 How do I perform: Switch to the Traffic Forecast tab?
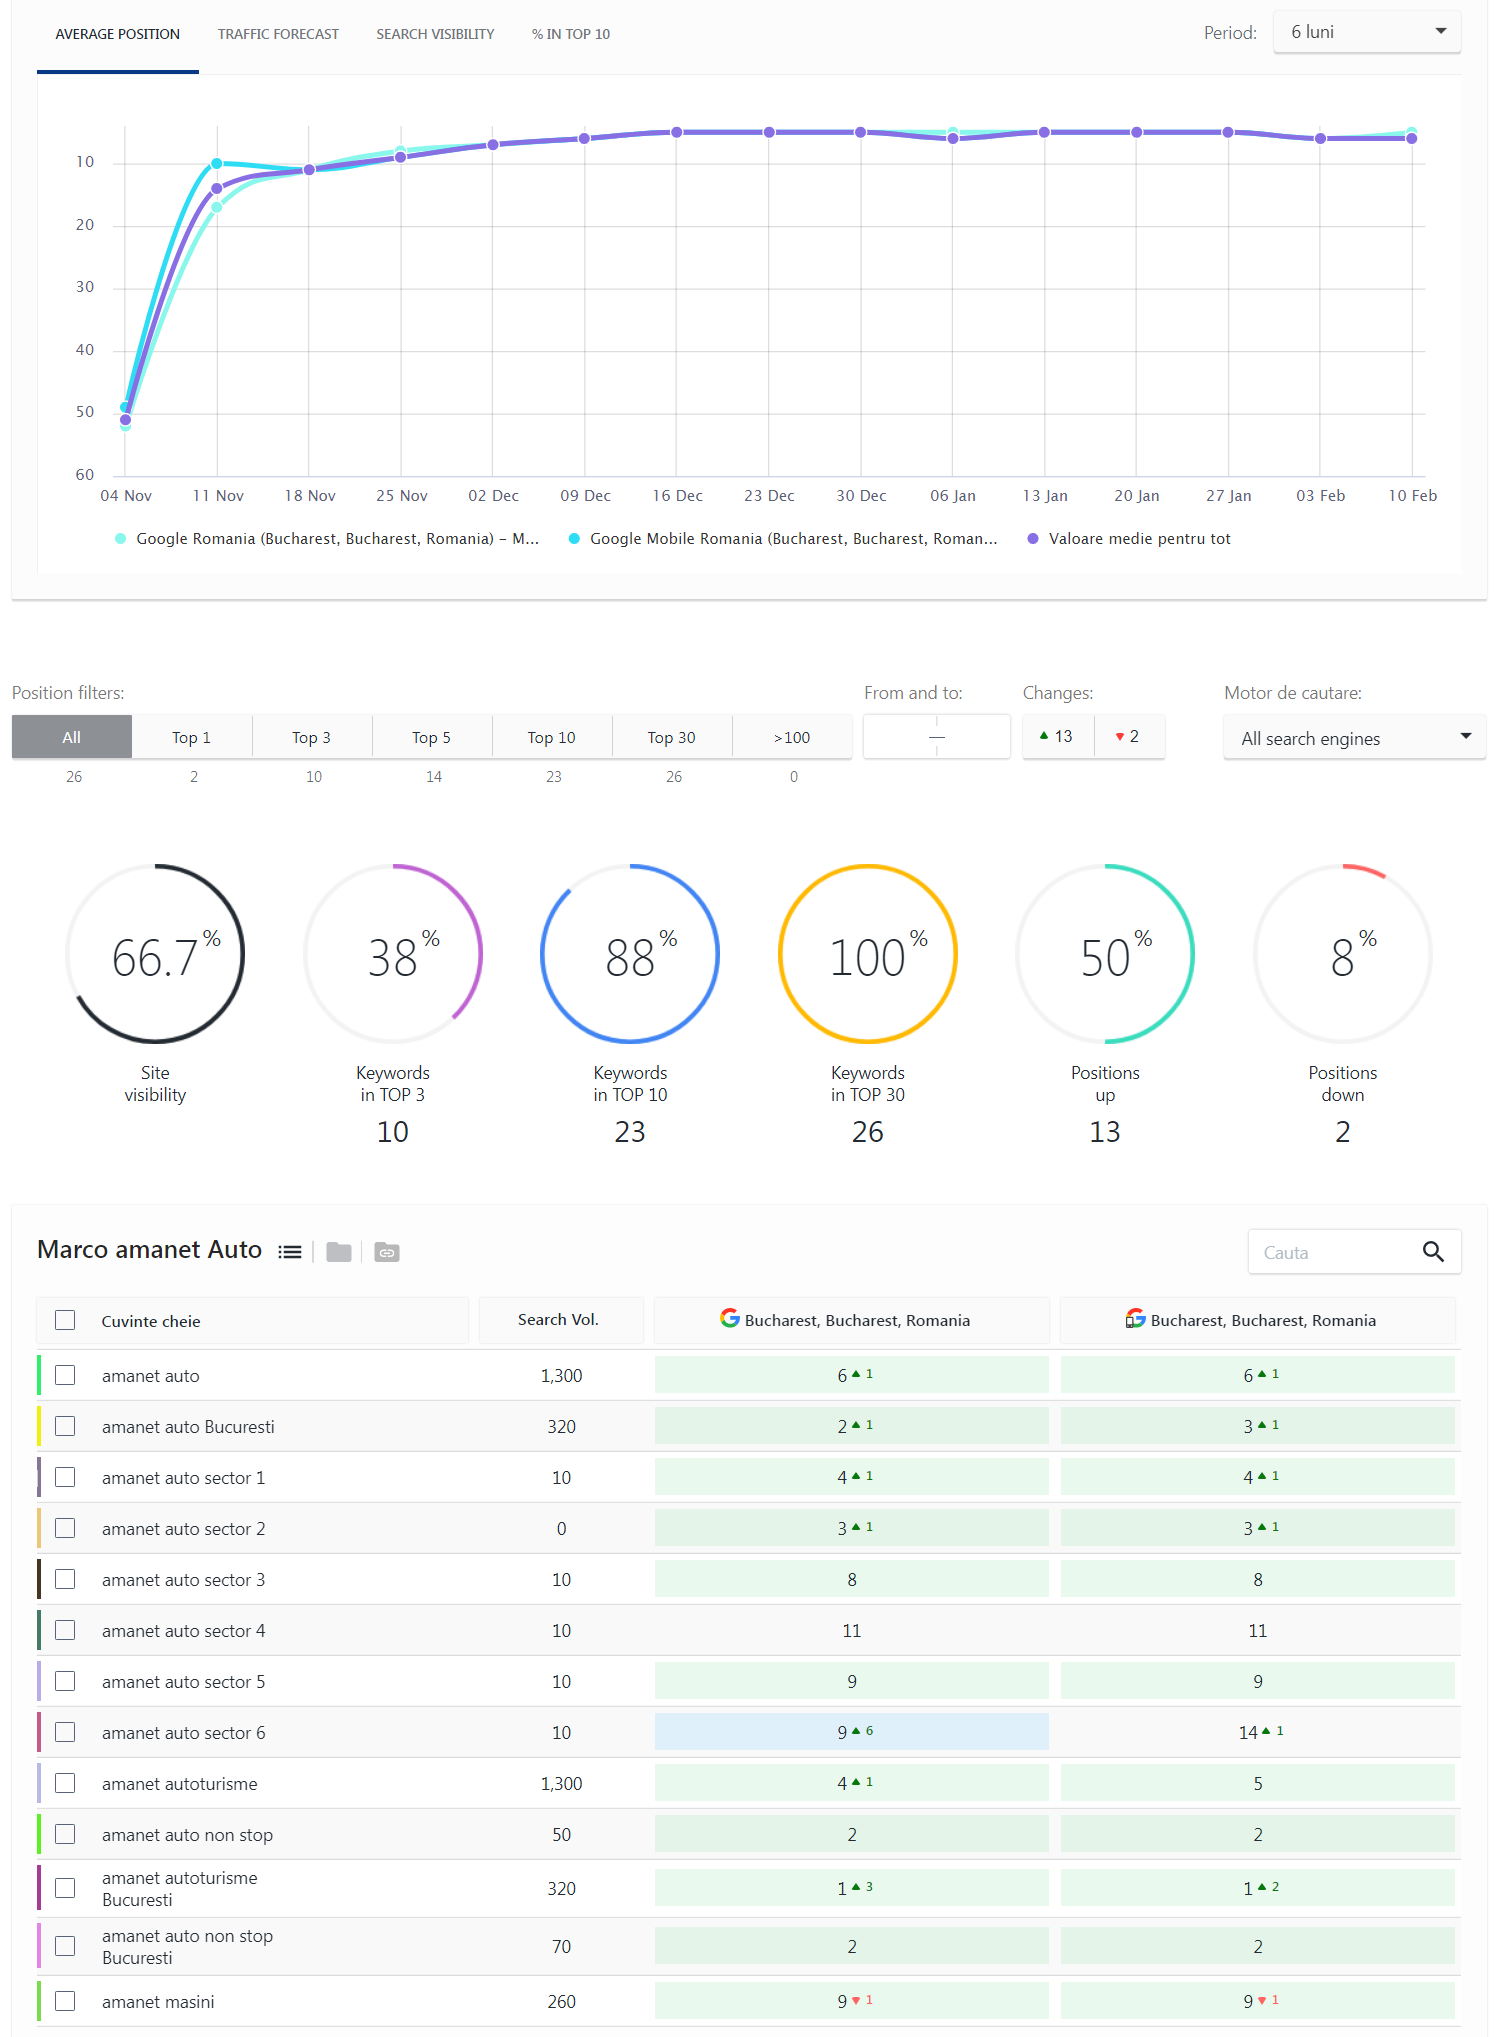(278, 34)
